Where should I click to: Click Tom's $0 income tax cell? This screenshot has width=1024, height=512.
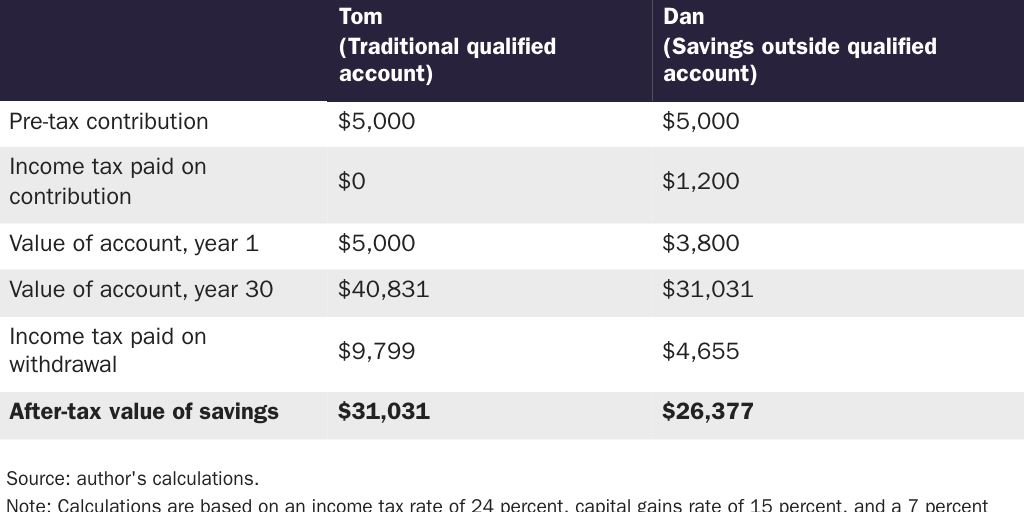point(353,181)
